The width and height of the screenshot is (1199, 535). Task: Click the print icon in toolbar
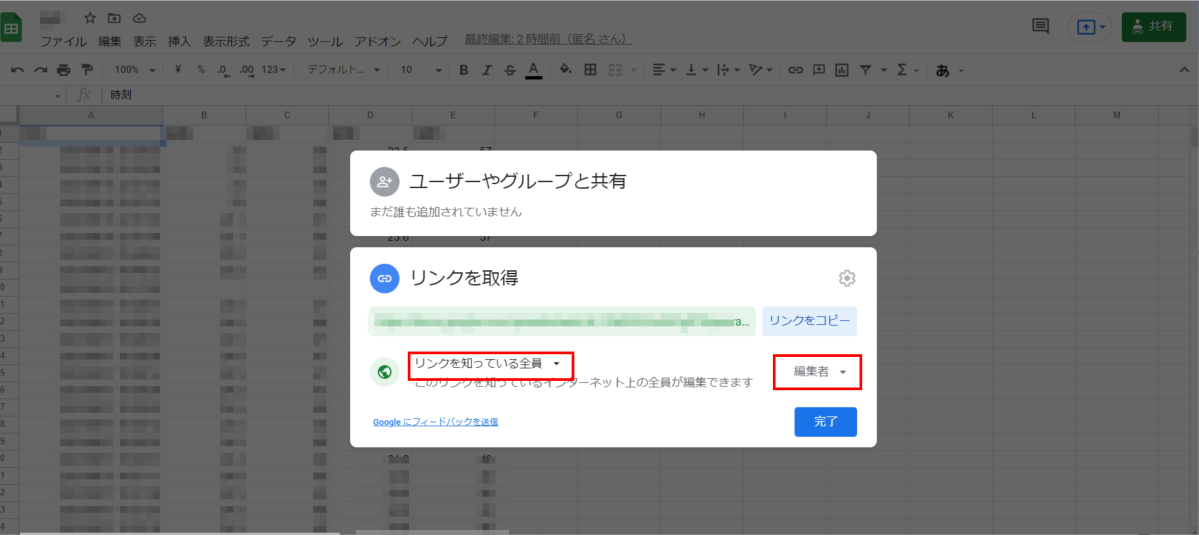pyautogui.click(x=63, y=70)
